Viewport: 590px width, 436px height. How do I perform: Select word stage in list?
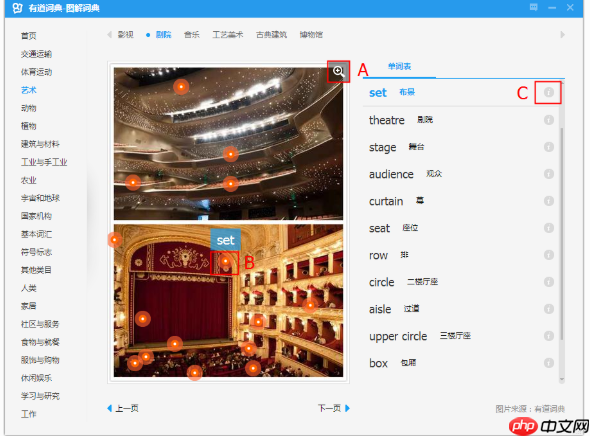(382, 147)
